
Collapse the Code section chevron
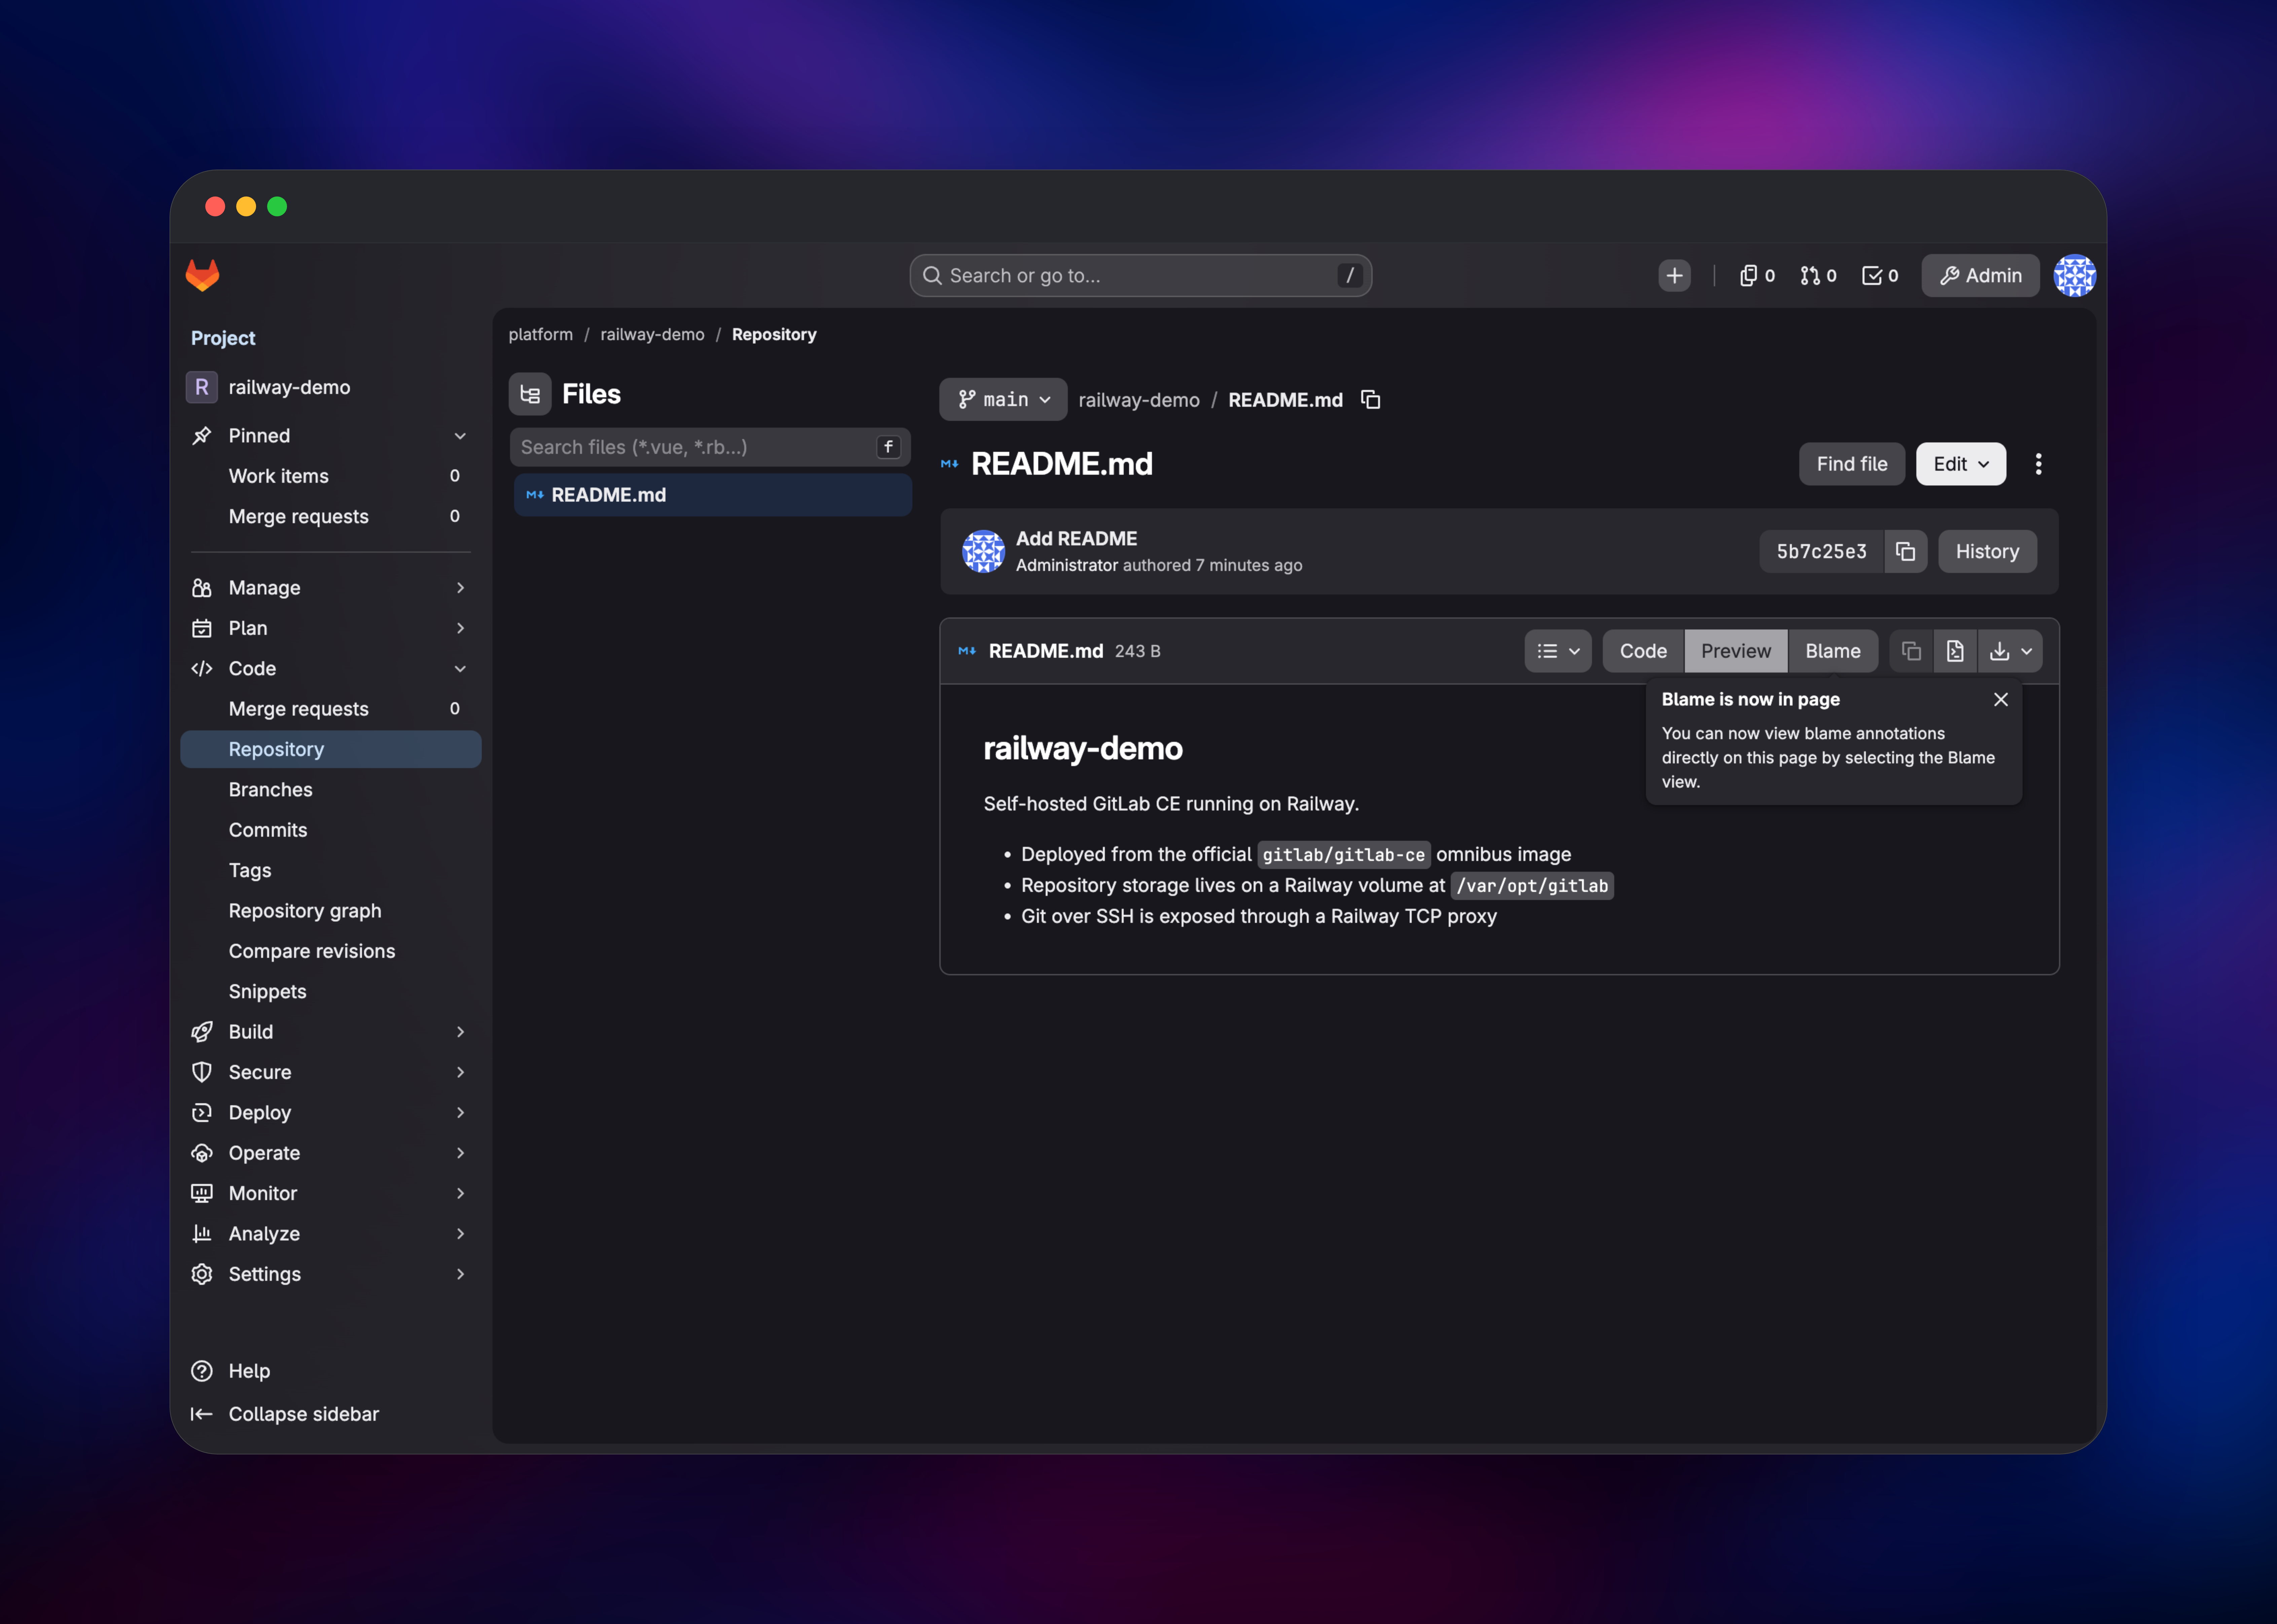pos(460,669)
